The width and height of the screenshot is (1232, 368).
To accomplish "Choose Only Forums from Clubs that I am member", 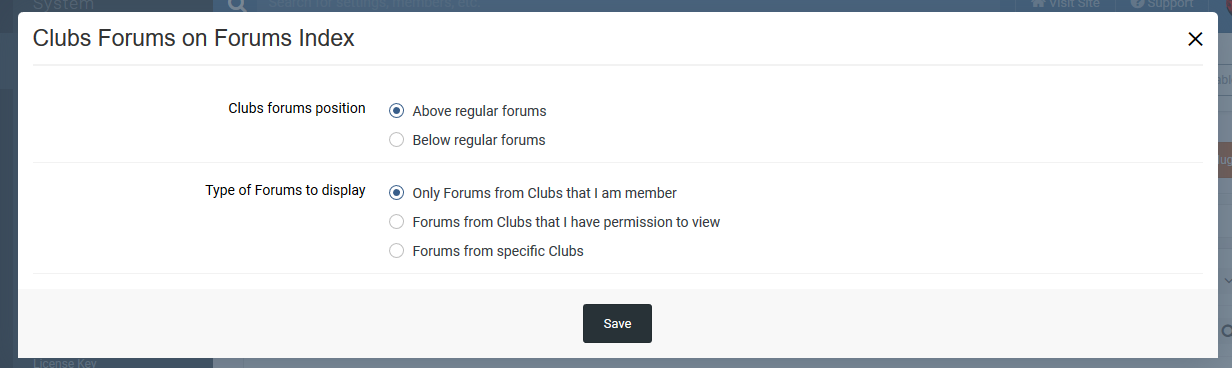I will (396, 193).
